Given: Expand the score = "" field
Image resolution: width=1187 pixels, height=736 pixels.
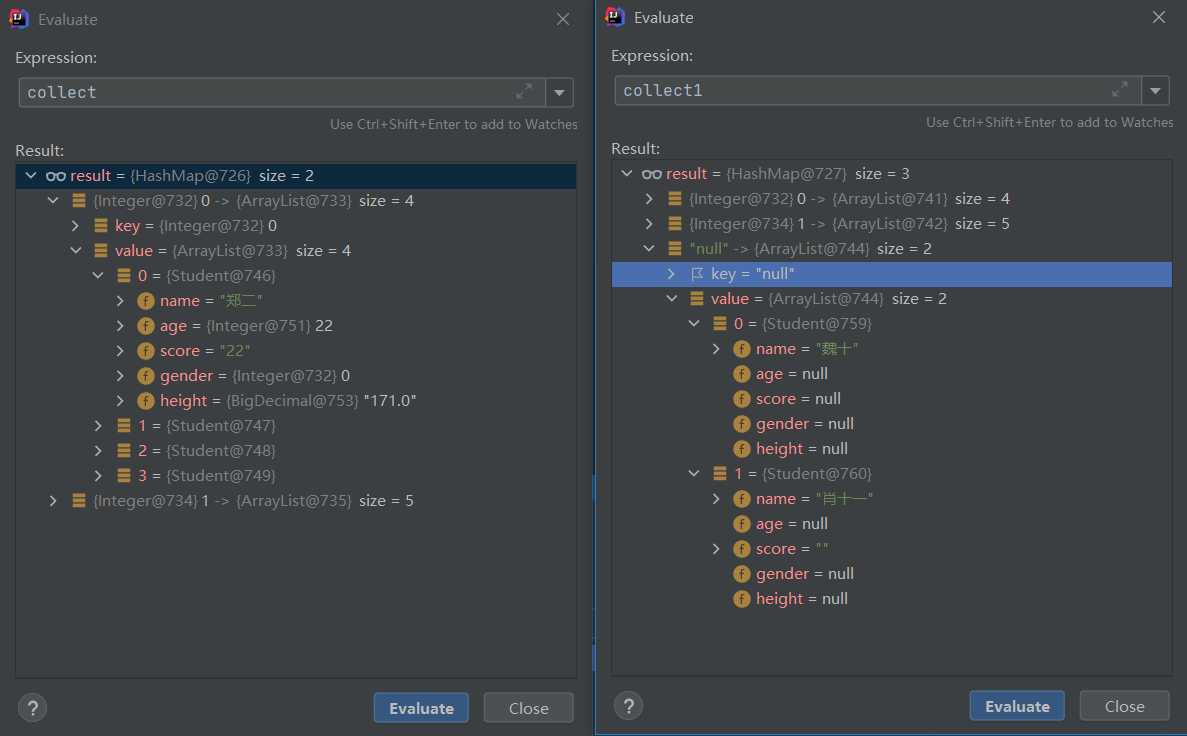Looking at the screenshot, I should pos(716,548).
